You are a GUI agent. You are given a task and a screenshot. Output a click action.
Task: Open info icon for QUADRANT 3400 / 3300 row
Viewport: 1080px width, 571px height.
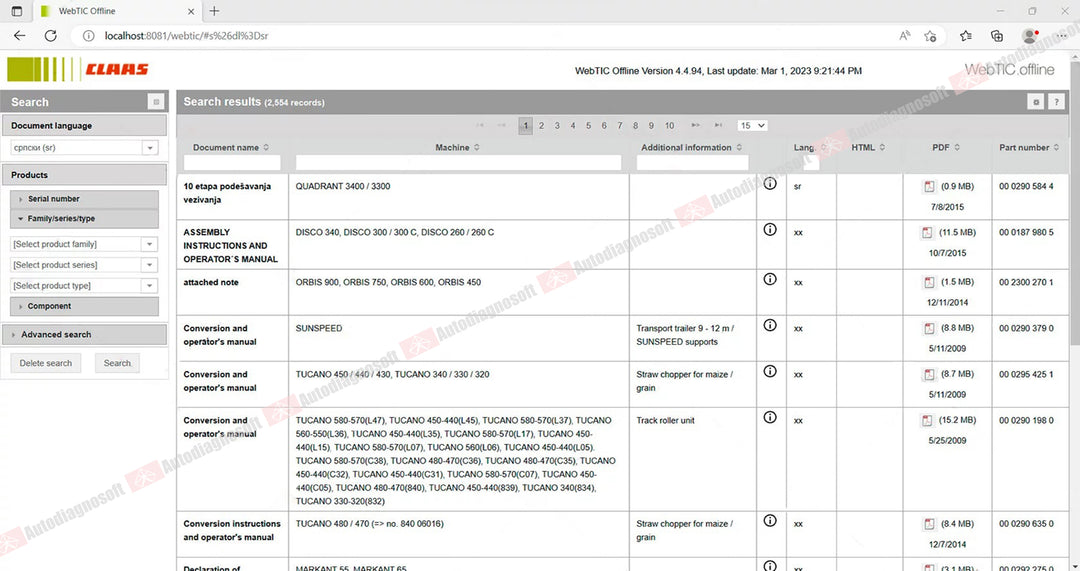770,183
